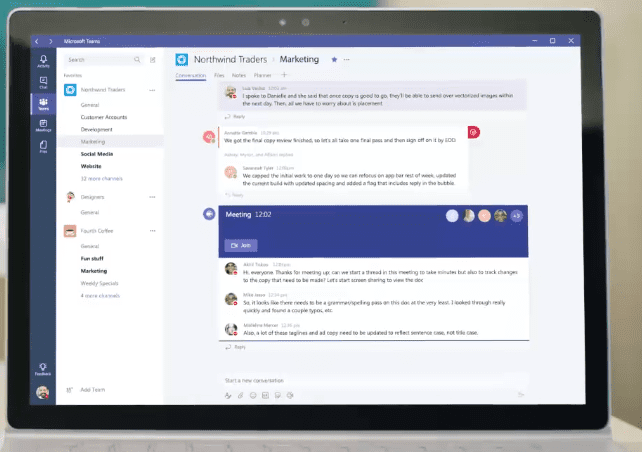The height and width of the screenshot is (452, 642).
Task: Click the new chat compose icon
Action: pyautogui.click(x=153, y=60)
